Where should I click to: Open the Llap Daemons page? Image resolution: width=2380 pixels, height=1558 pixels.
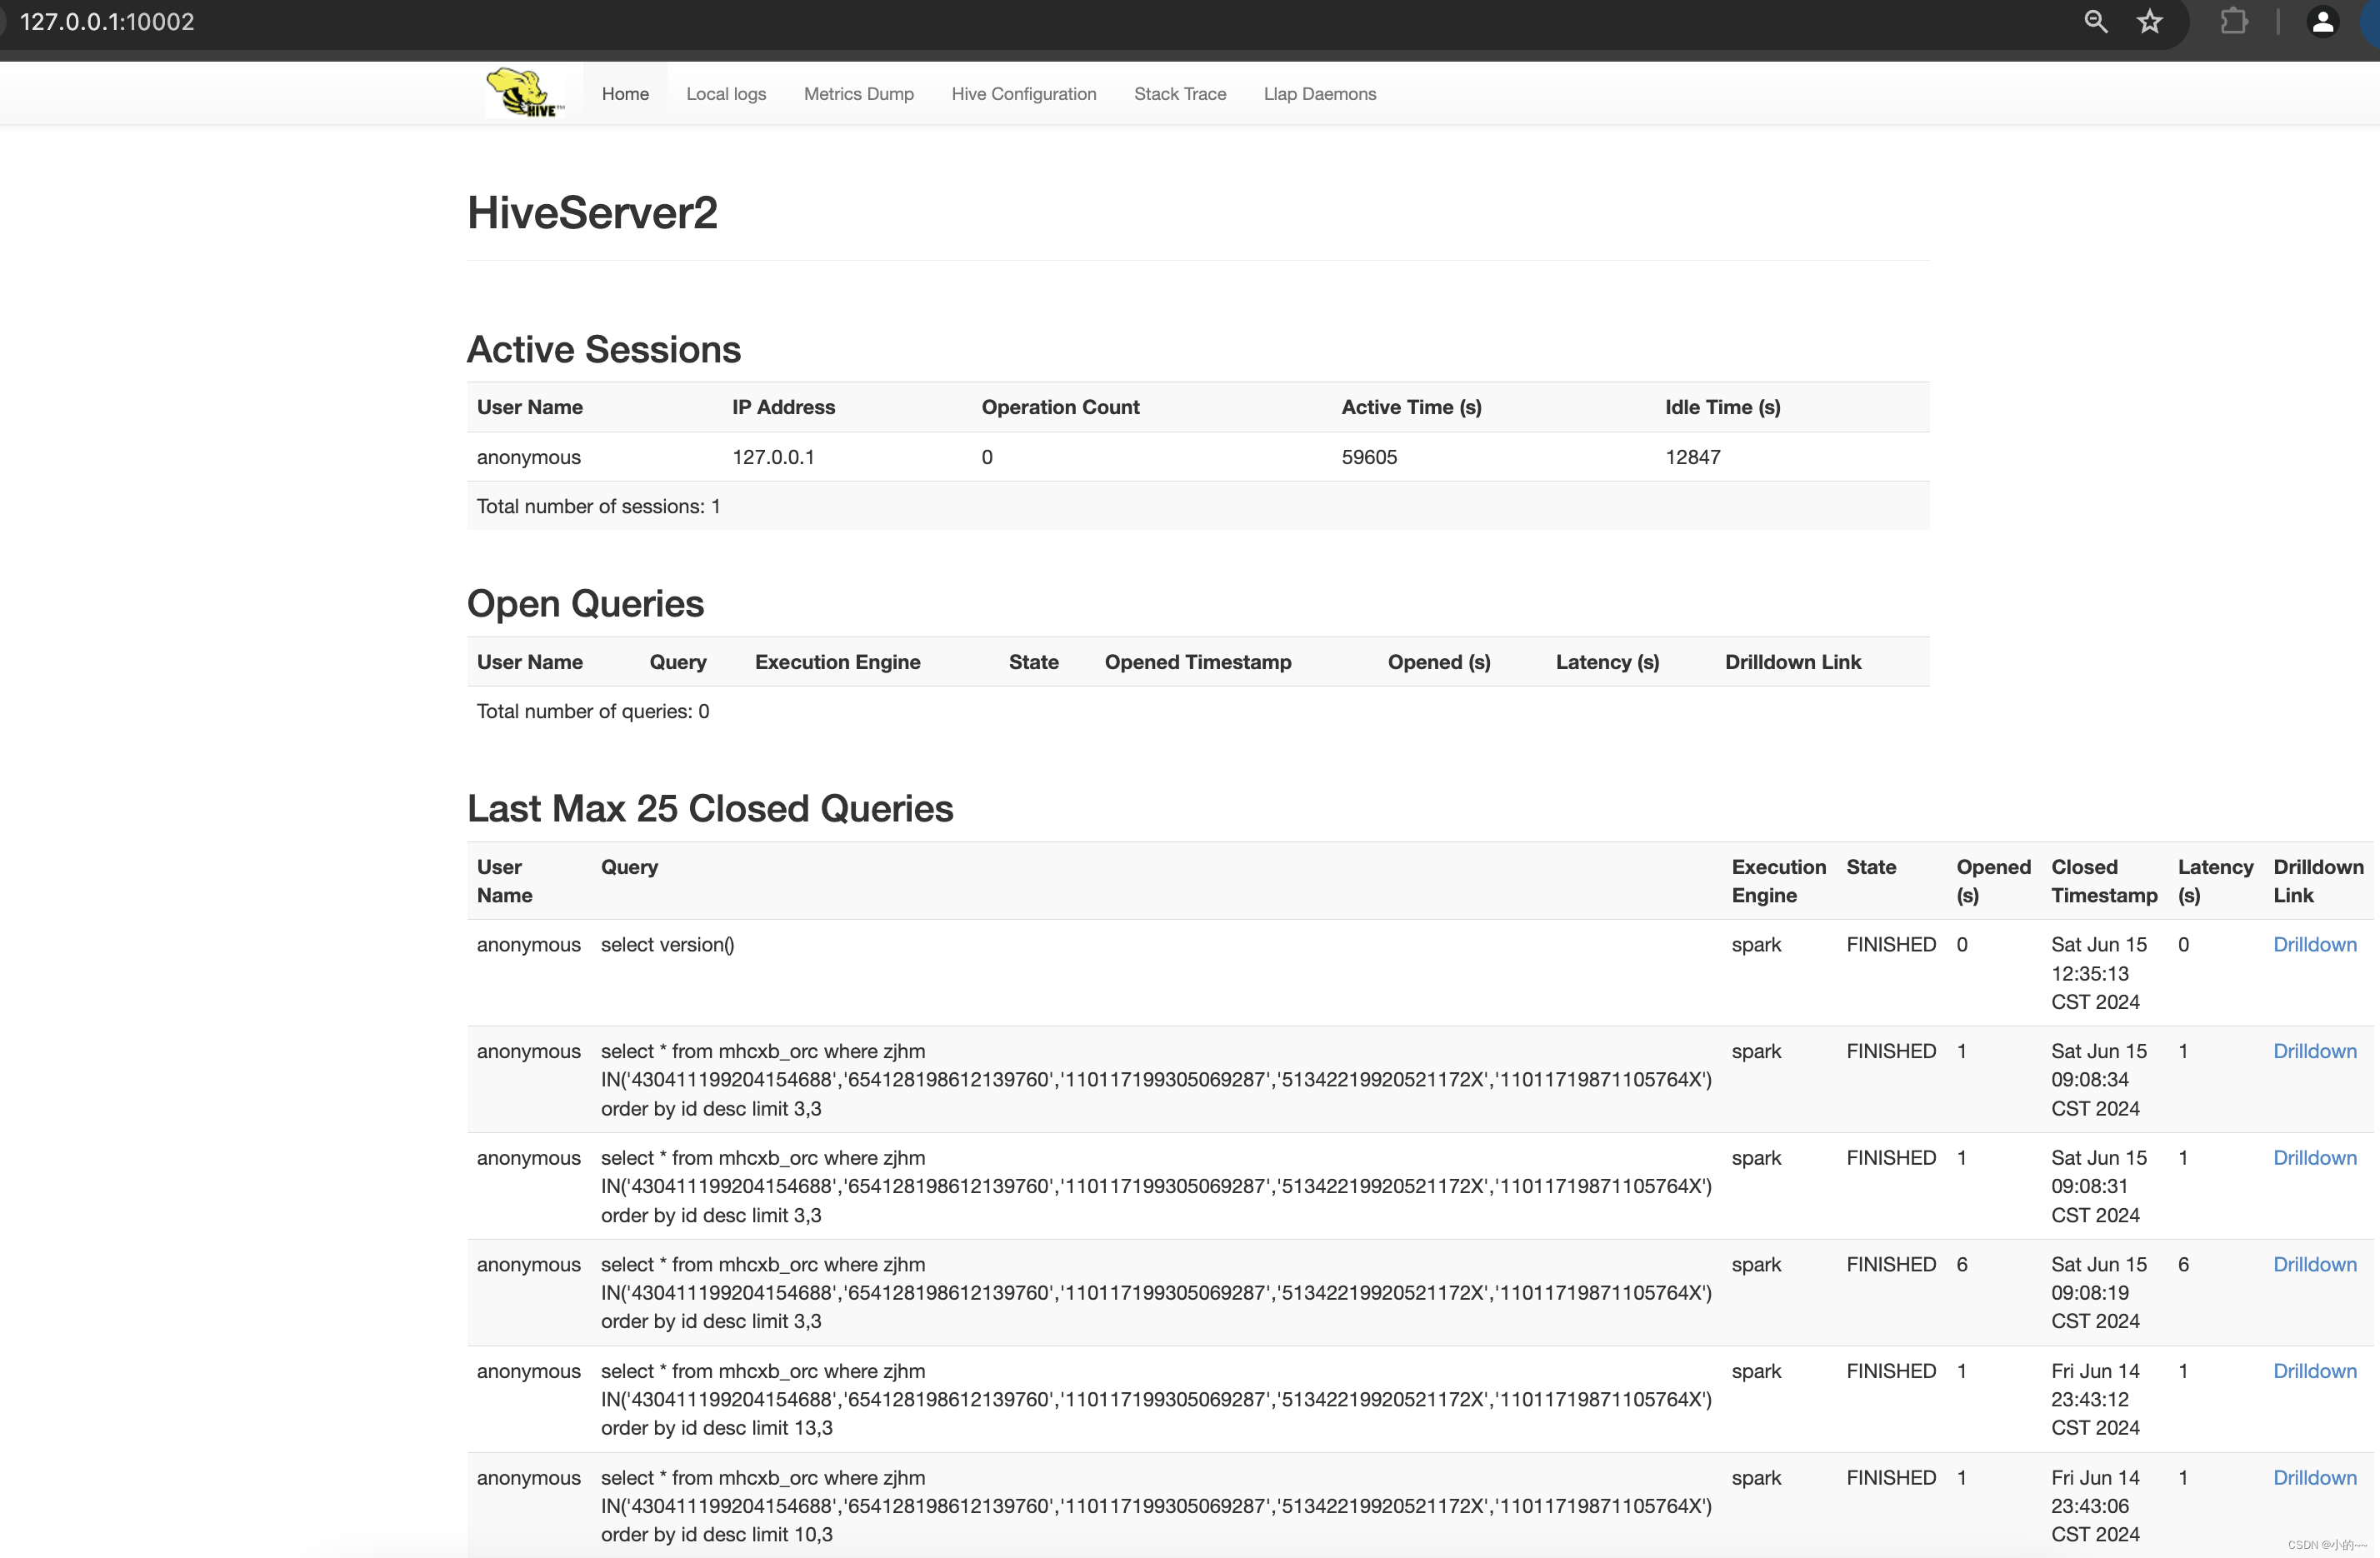pyautogui.click(x=1317, y=94)
